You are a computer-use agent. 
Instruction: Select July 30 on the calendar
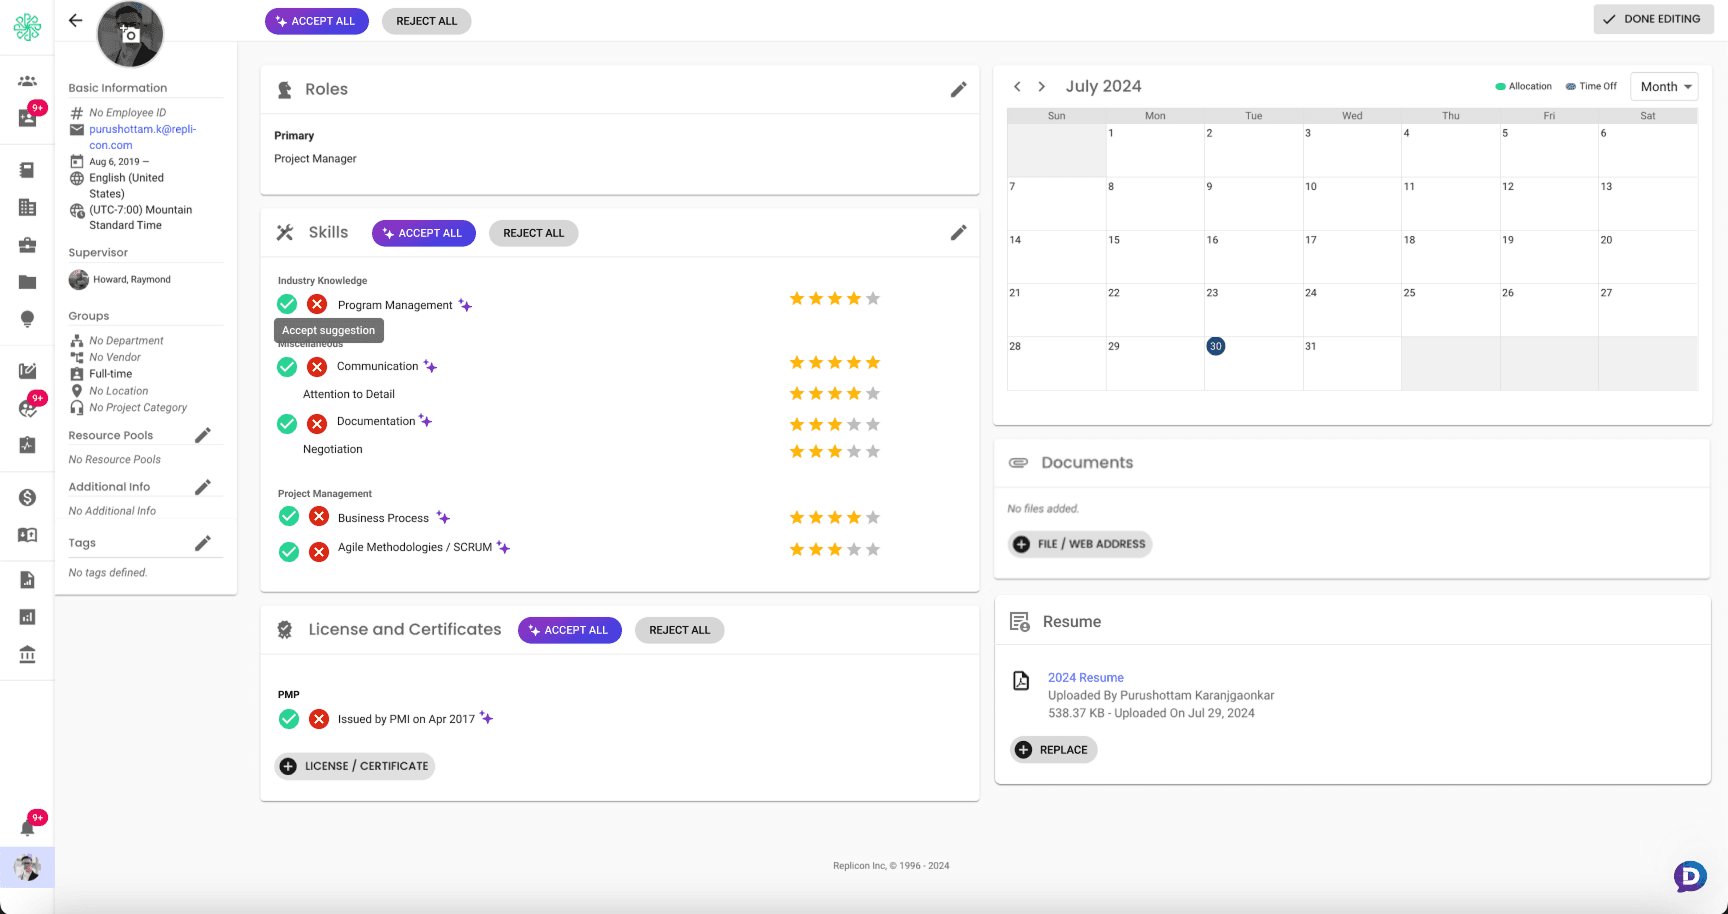tap(1216, 346)
